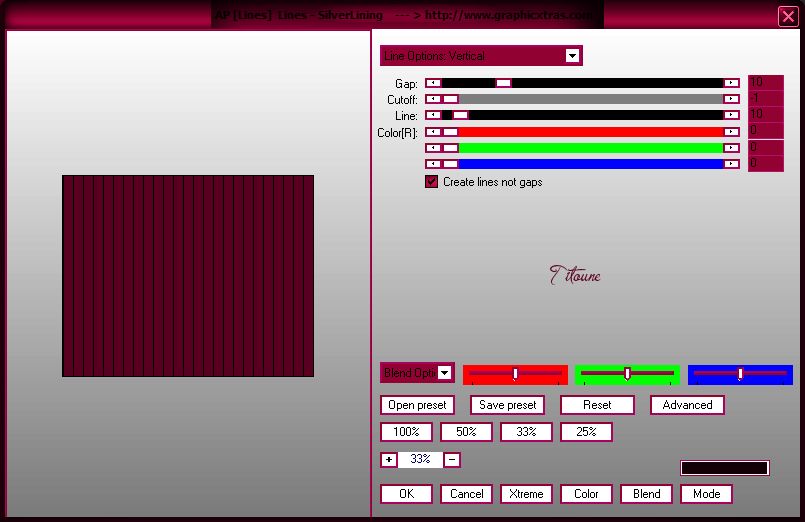Click the Gap value input field

point(767,83)
